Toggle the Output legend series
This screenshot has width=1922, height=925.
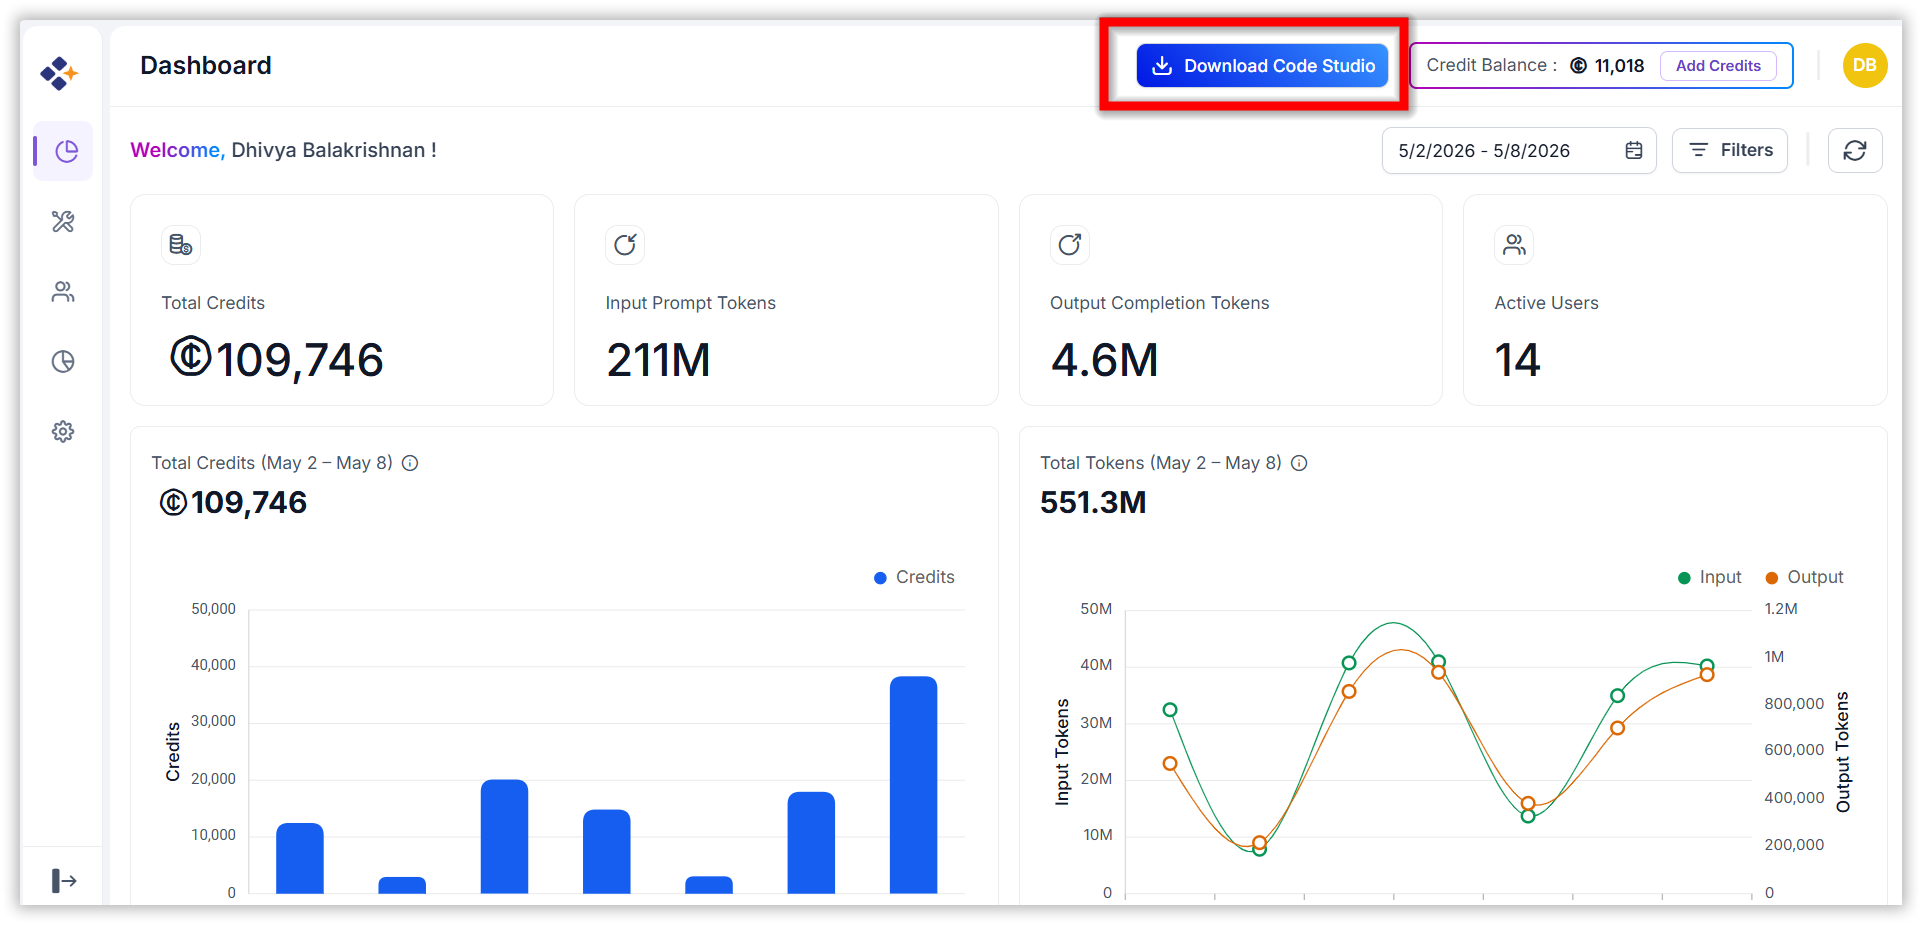pyautogui.click(x=1804, y=577)
